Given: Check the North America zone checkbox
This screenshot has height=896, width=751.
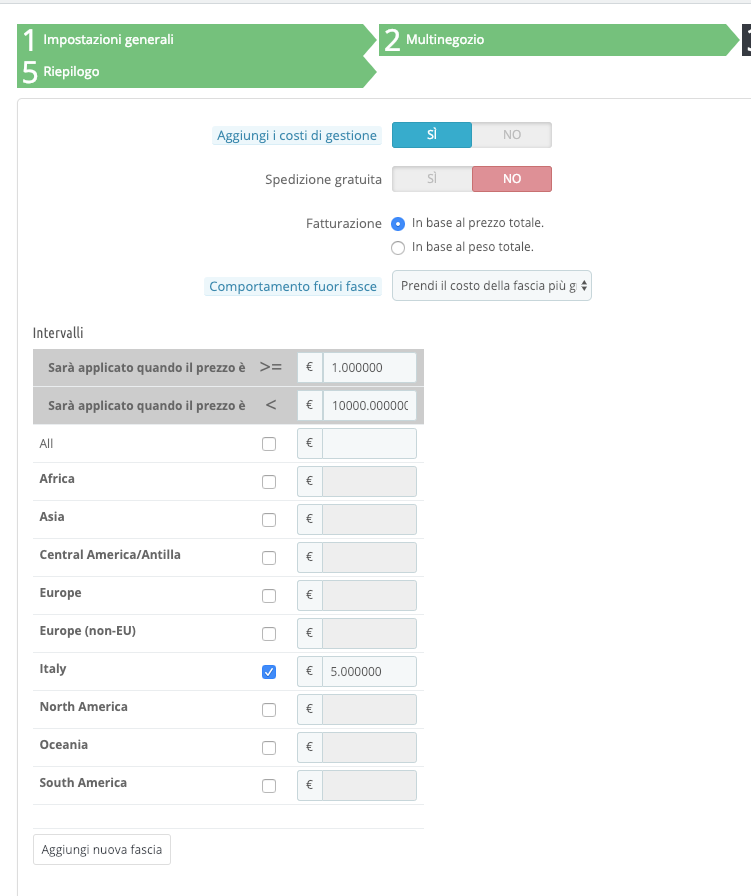Looking at the screenshot, I should [x=269, y=710].
